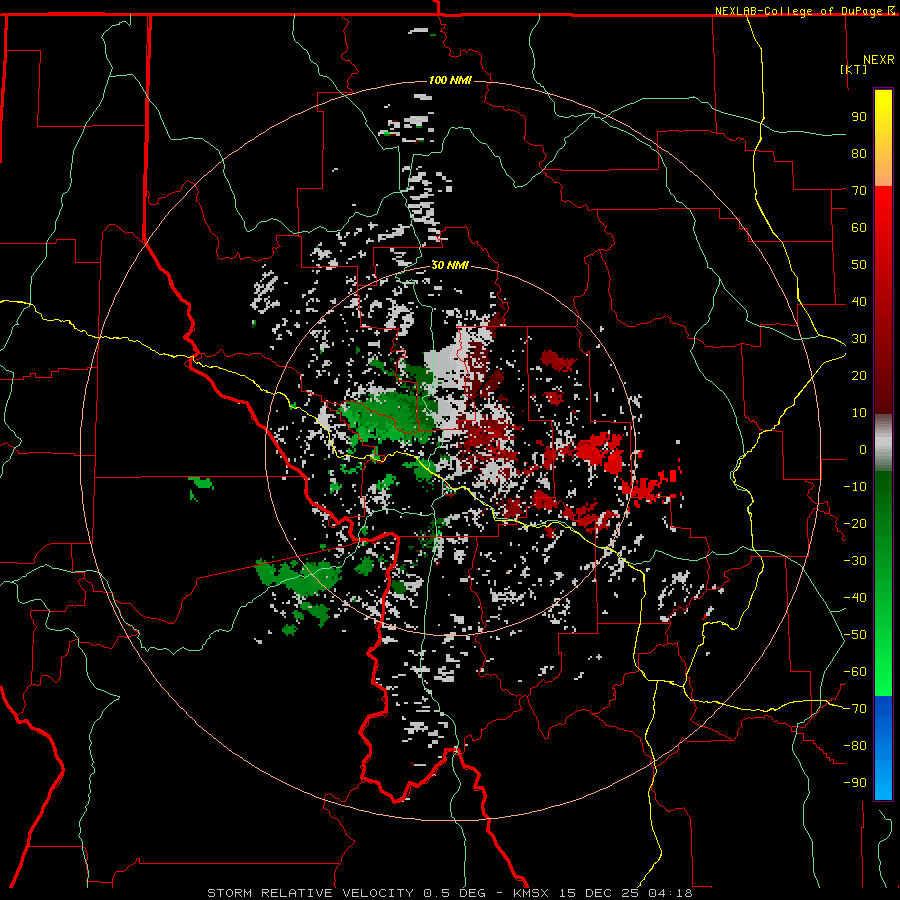Click the -50 scale label
Viewport: 900px width, 900px height.
pos(855,635)
